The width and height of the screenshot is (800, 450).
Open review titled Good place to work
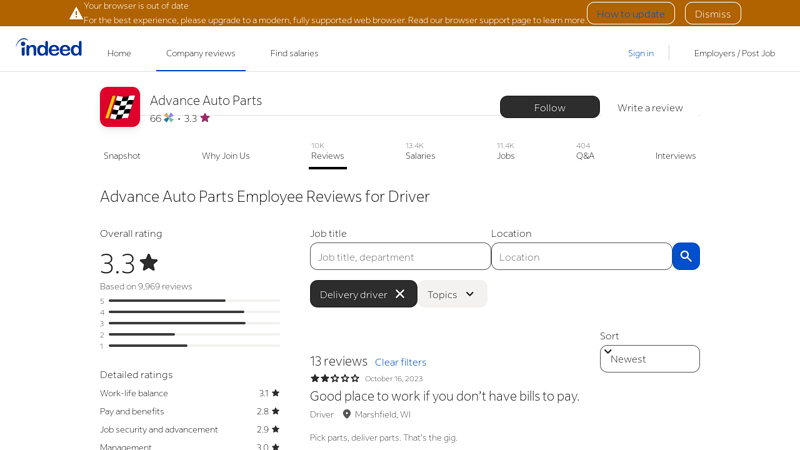444,396
